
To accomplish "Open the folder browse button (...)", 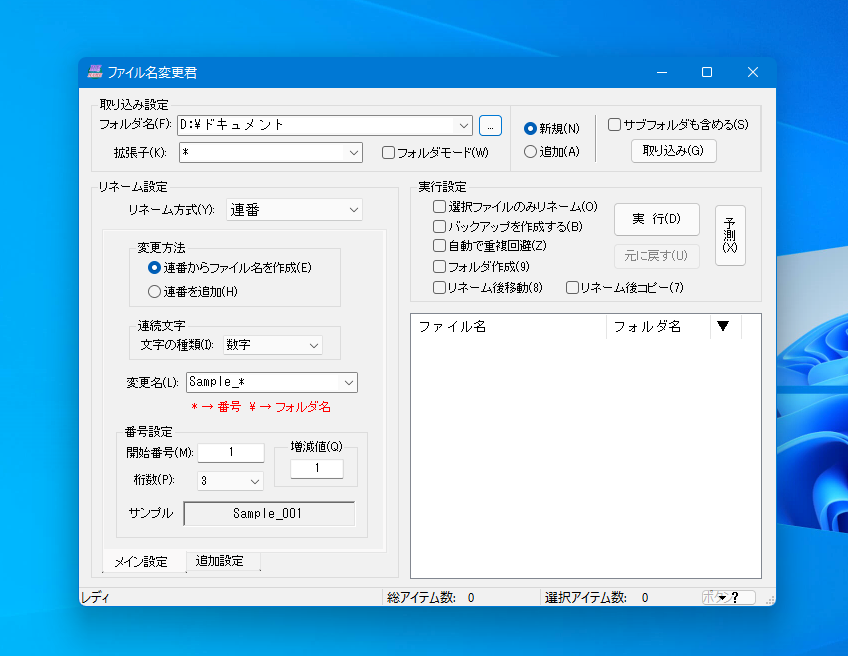I will click(490, 125).
